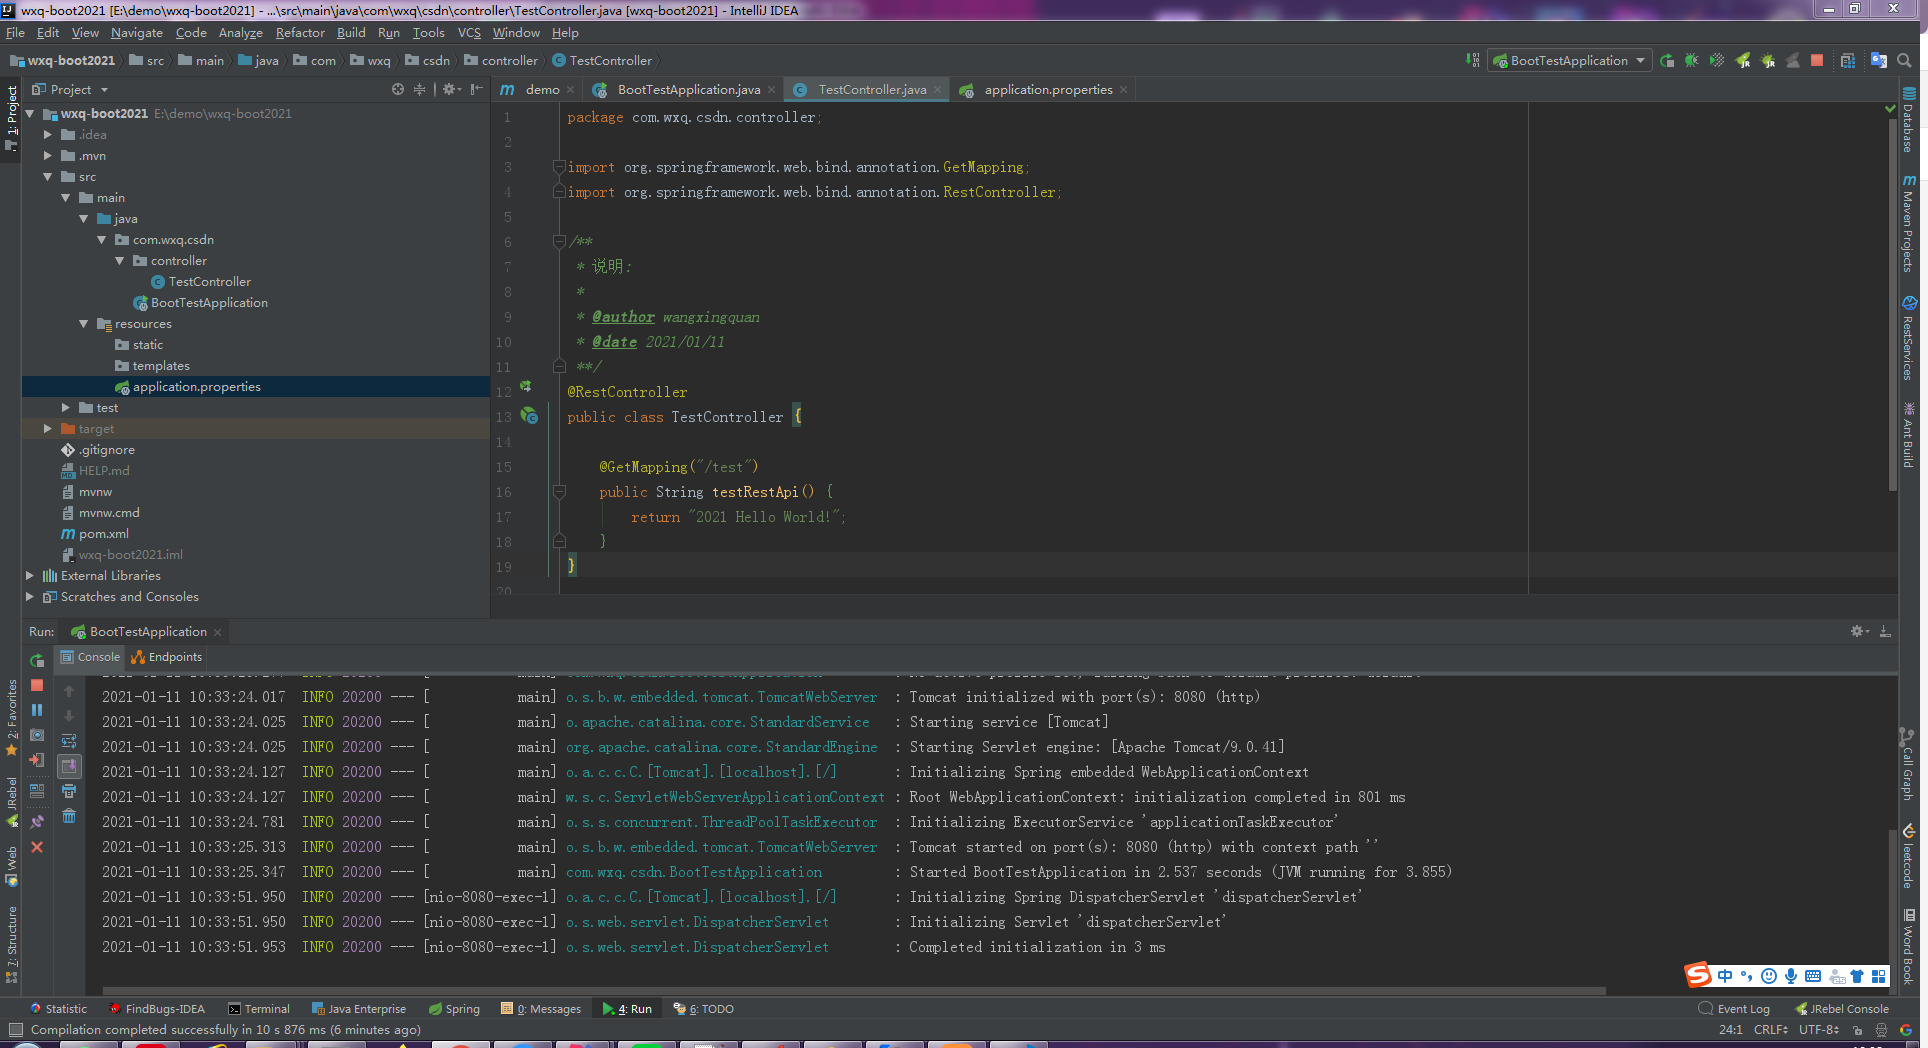Image resolution: width=1928 pixels, height=1048 pixels.
Task: Switch to the application.properties editor tab
Action: pyautogui.click(x=1048, y=90)
